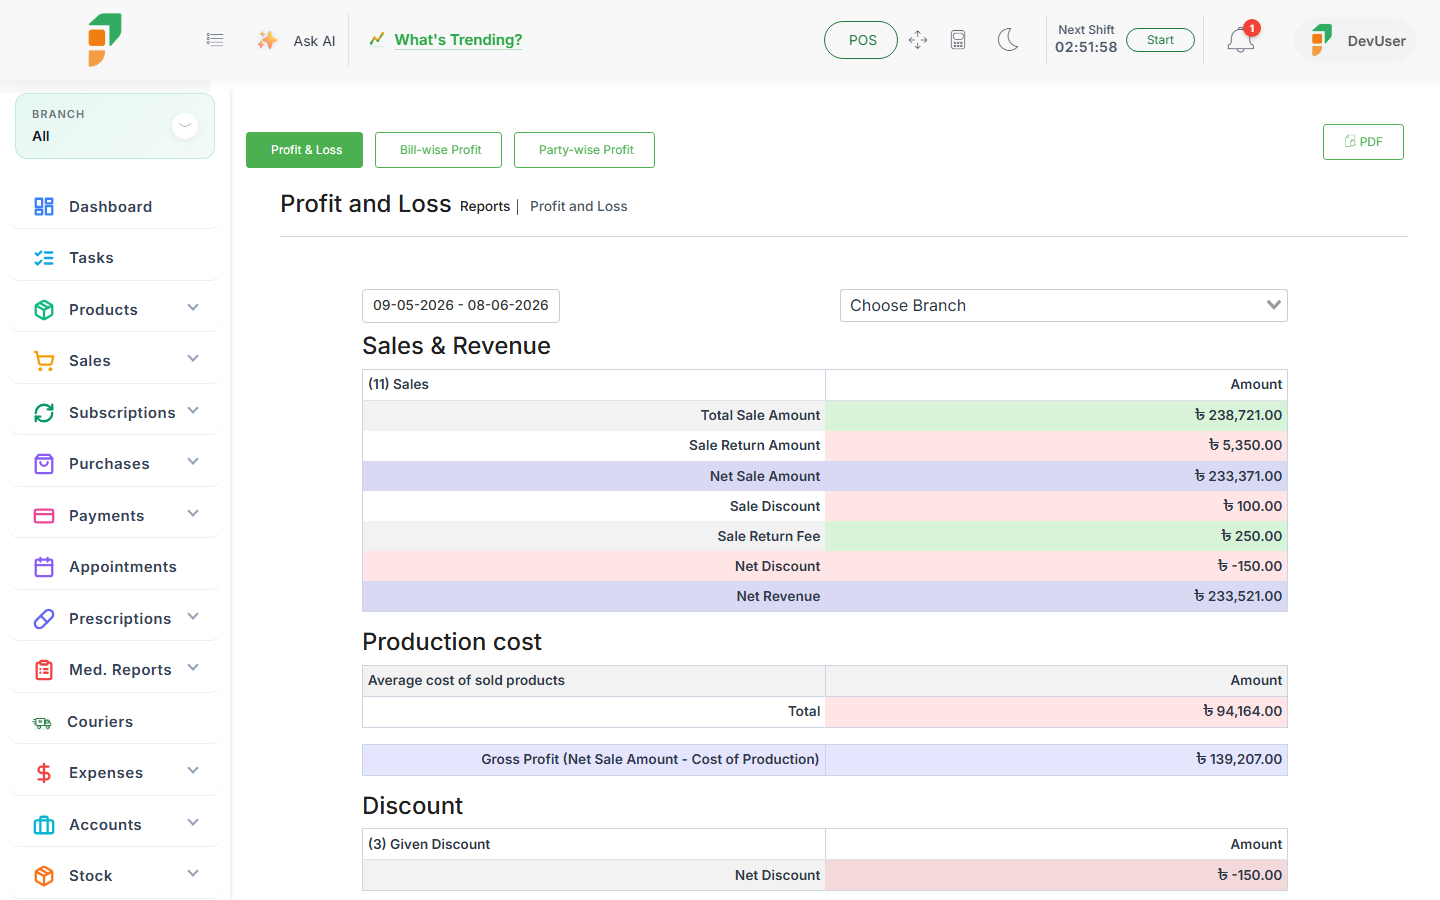Viewport: 1440px width, 900px height.
Task: Open DevUser profile menu
Action: coord(1355,41)
